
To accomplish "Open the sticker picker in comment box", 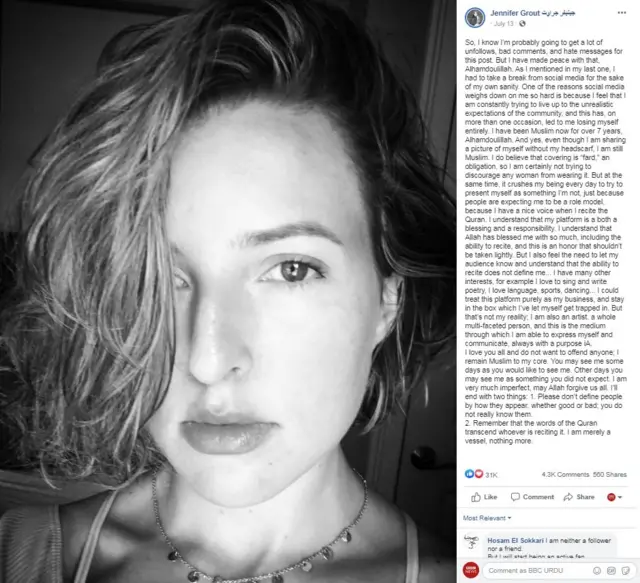I will [625, 570].
